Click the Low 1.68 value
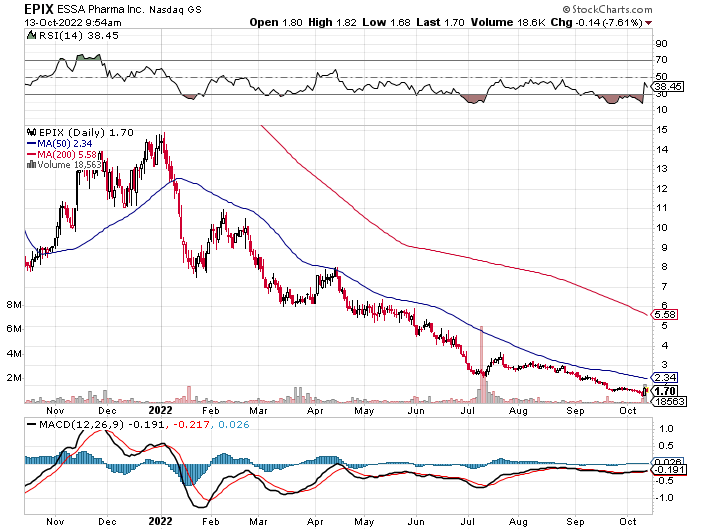This screenshot has width=703, height=530. click(386, 22)
